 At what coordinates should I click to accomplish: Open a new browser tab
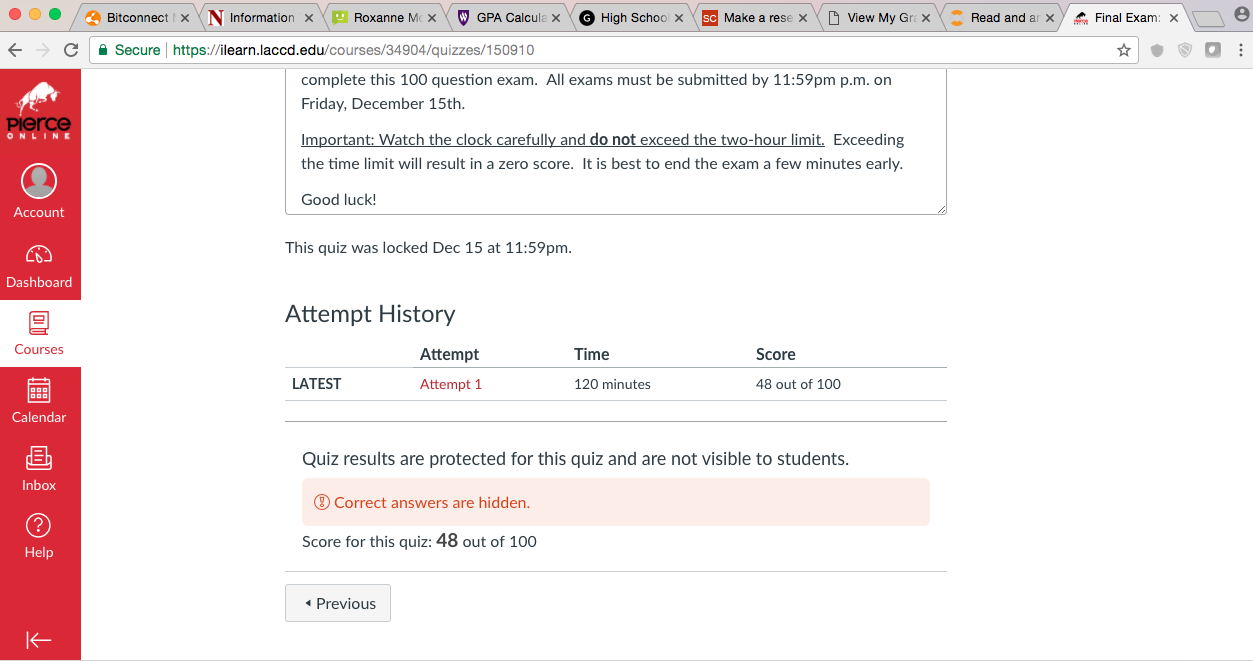tap(1208, 19)
